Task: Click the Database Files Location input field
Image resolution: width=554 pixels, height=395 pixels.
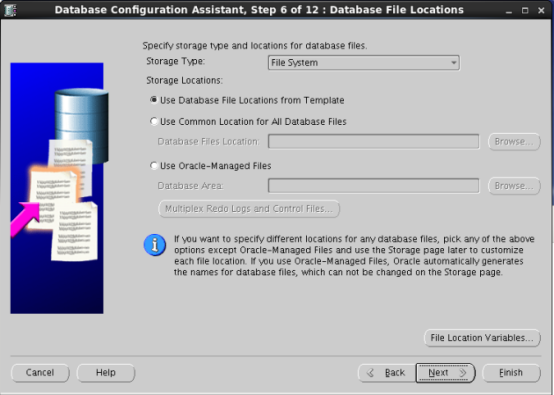Action: coord(373,141)
